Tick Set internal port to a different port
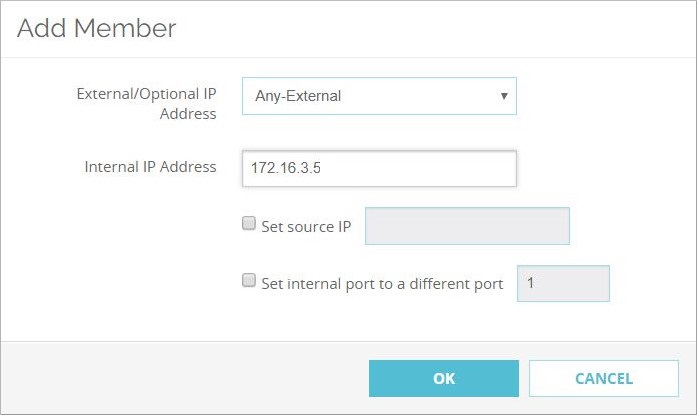The height and width of the screenshot is (415, 697). coord(249,282)
